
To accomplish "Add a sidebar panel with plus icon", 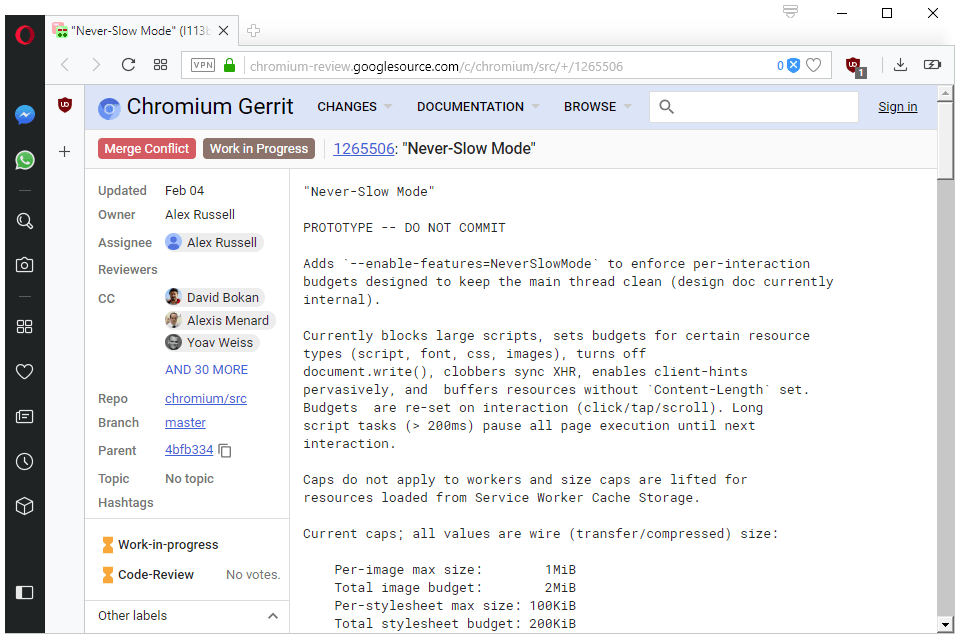I will coord(65,151).
